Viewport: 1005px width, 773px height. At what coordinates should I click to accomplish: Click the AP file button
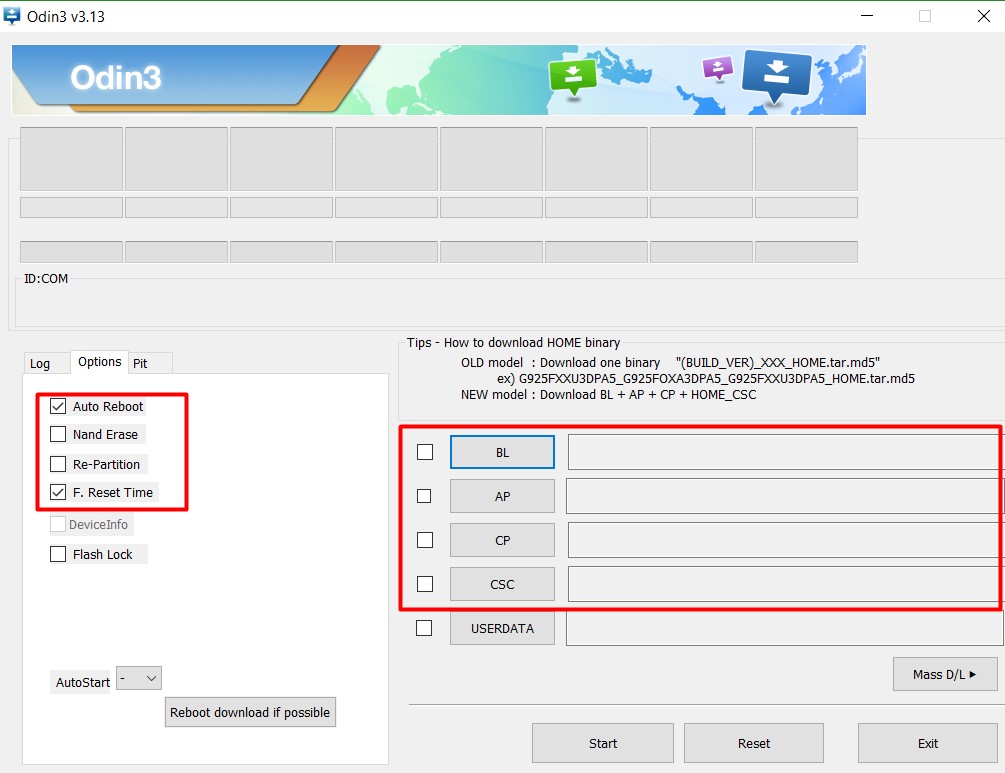[502, 495]
